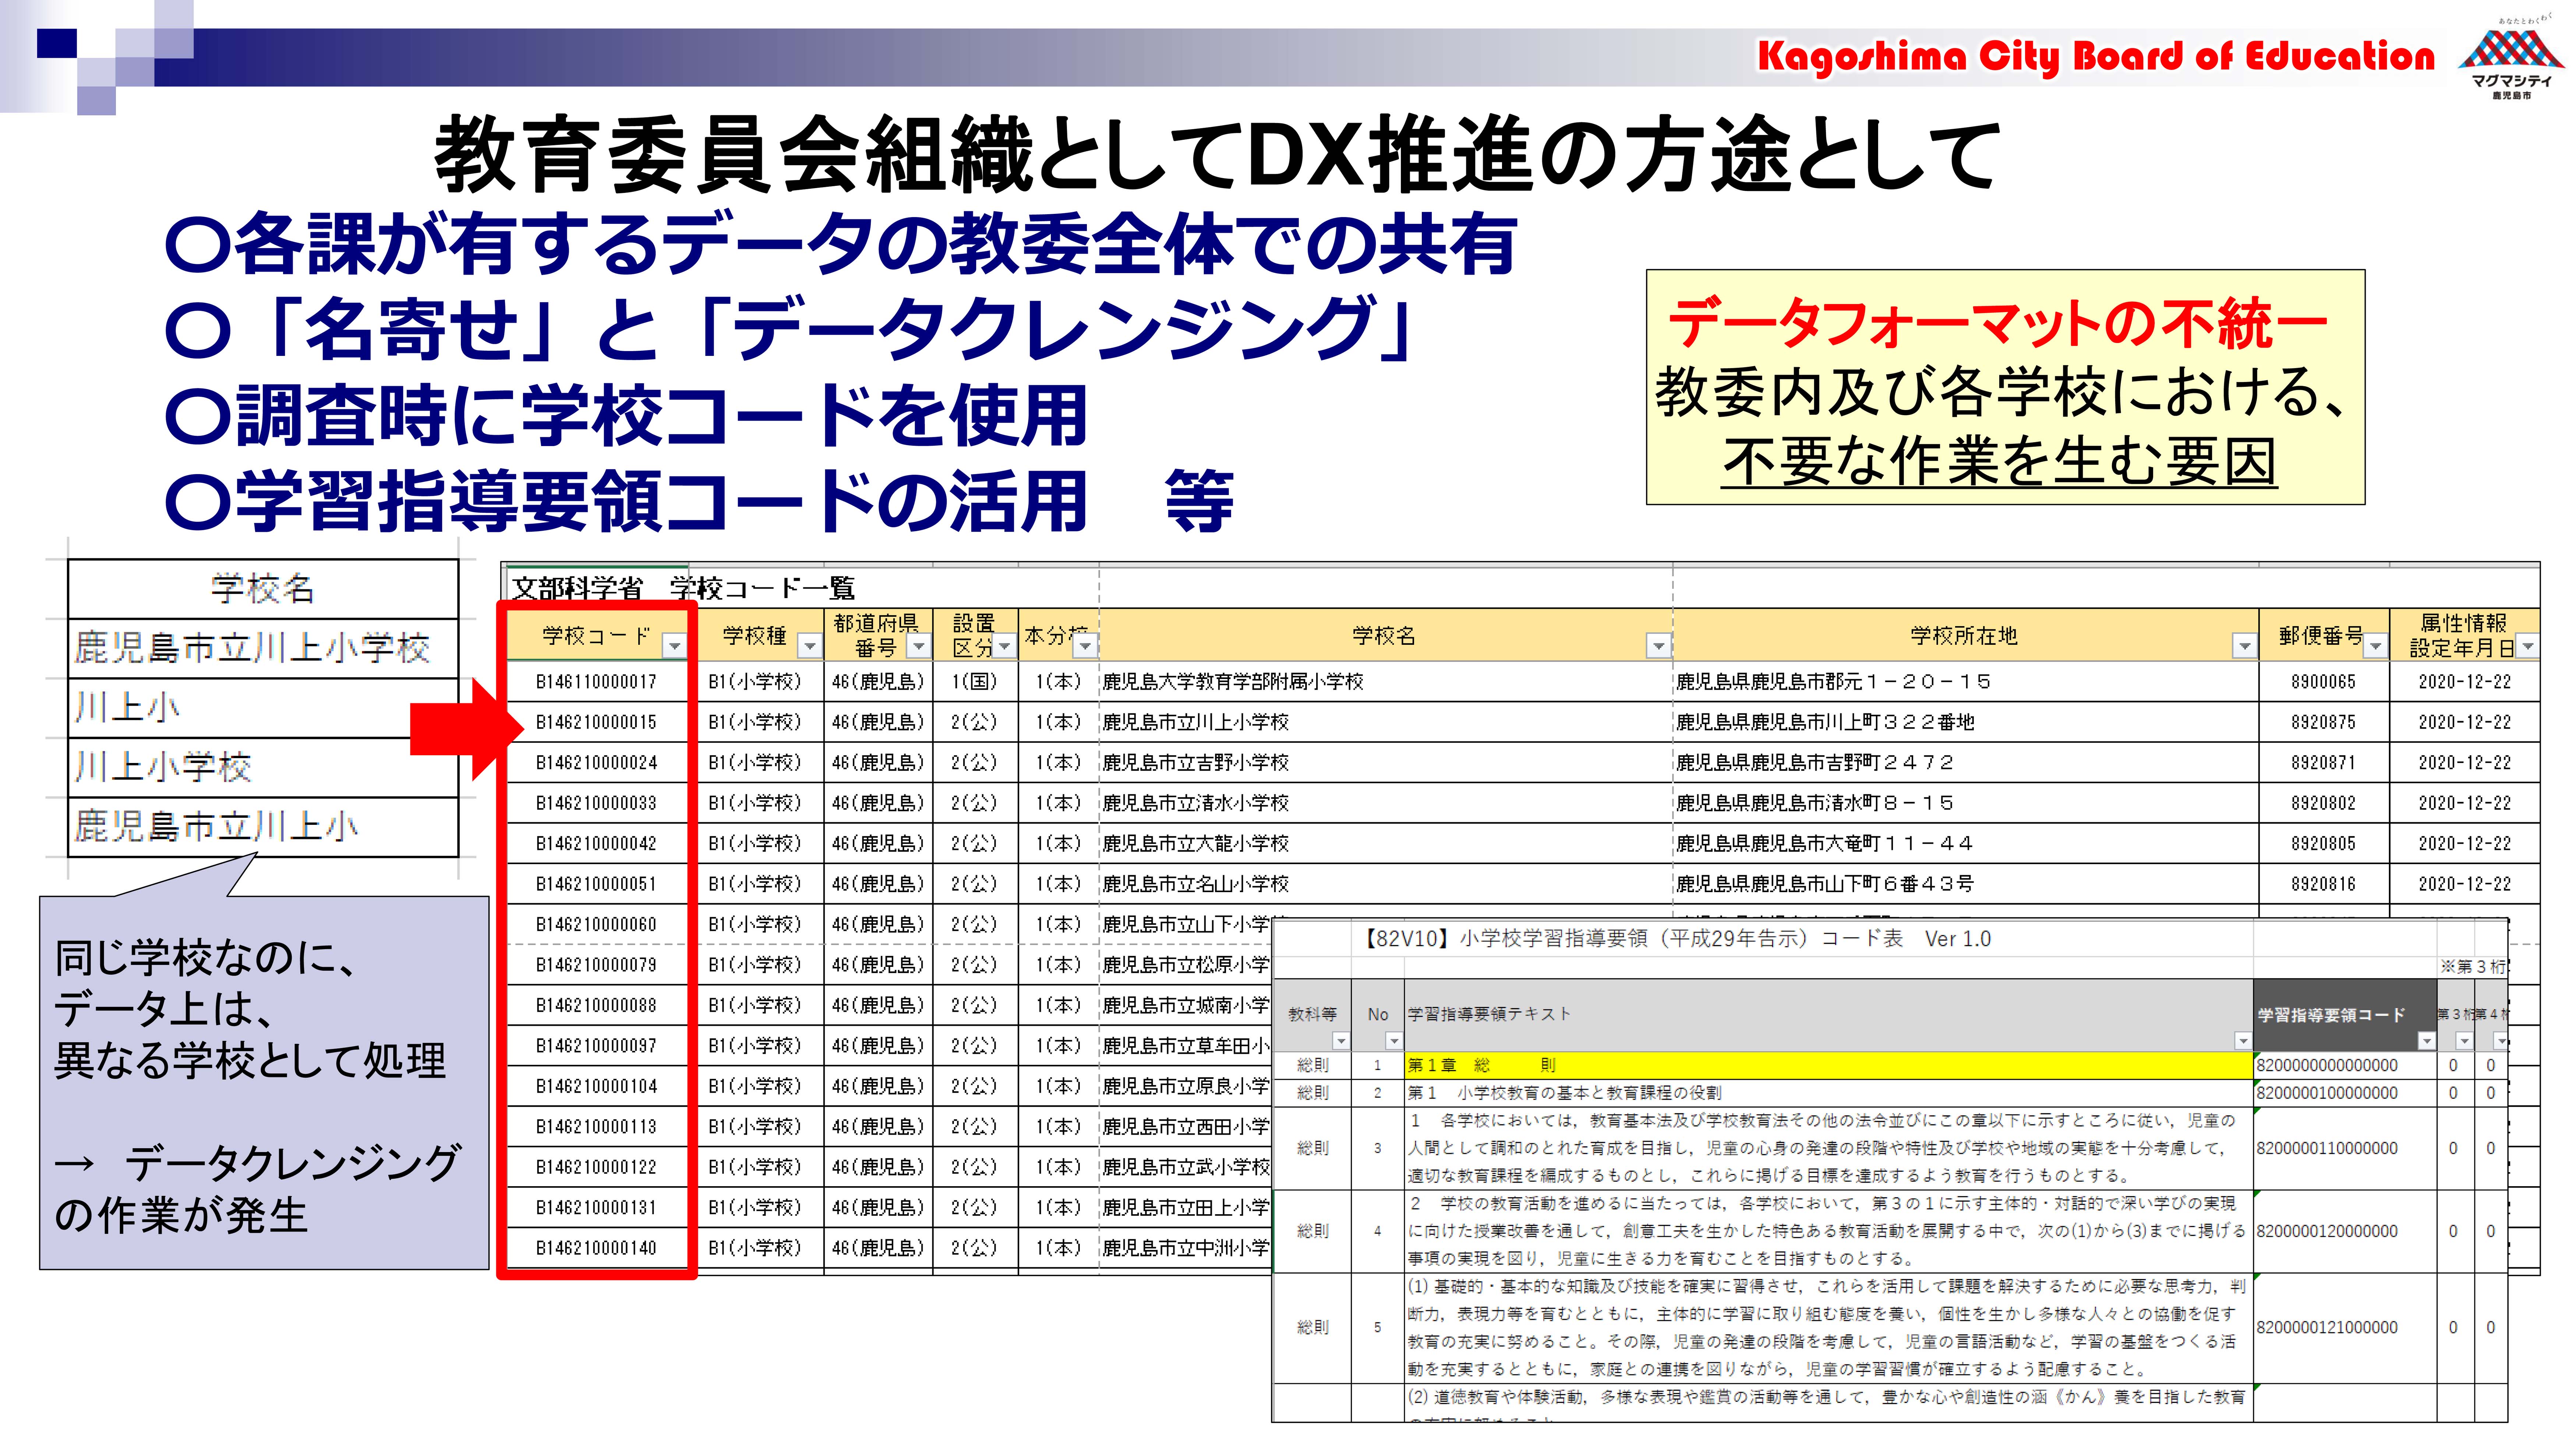The width and height of the screenshot is (2576, 1449).
Task: Click the 川上小学校 cell in the small table
Action: click(x=263, y=767)
